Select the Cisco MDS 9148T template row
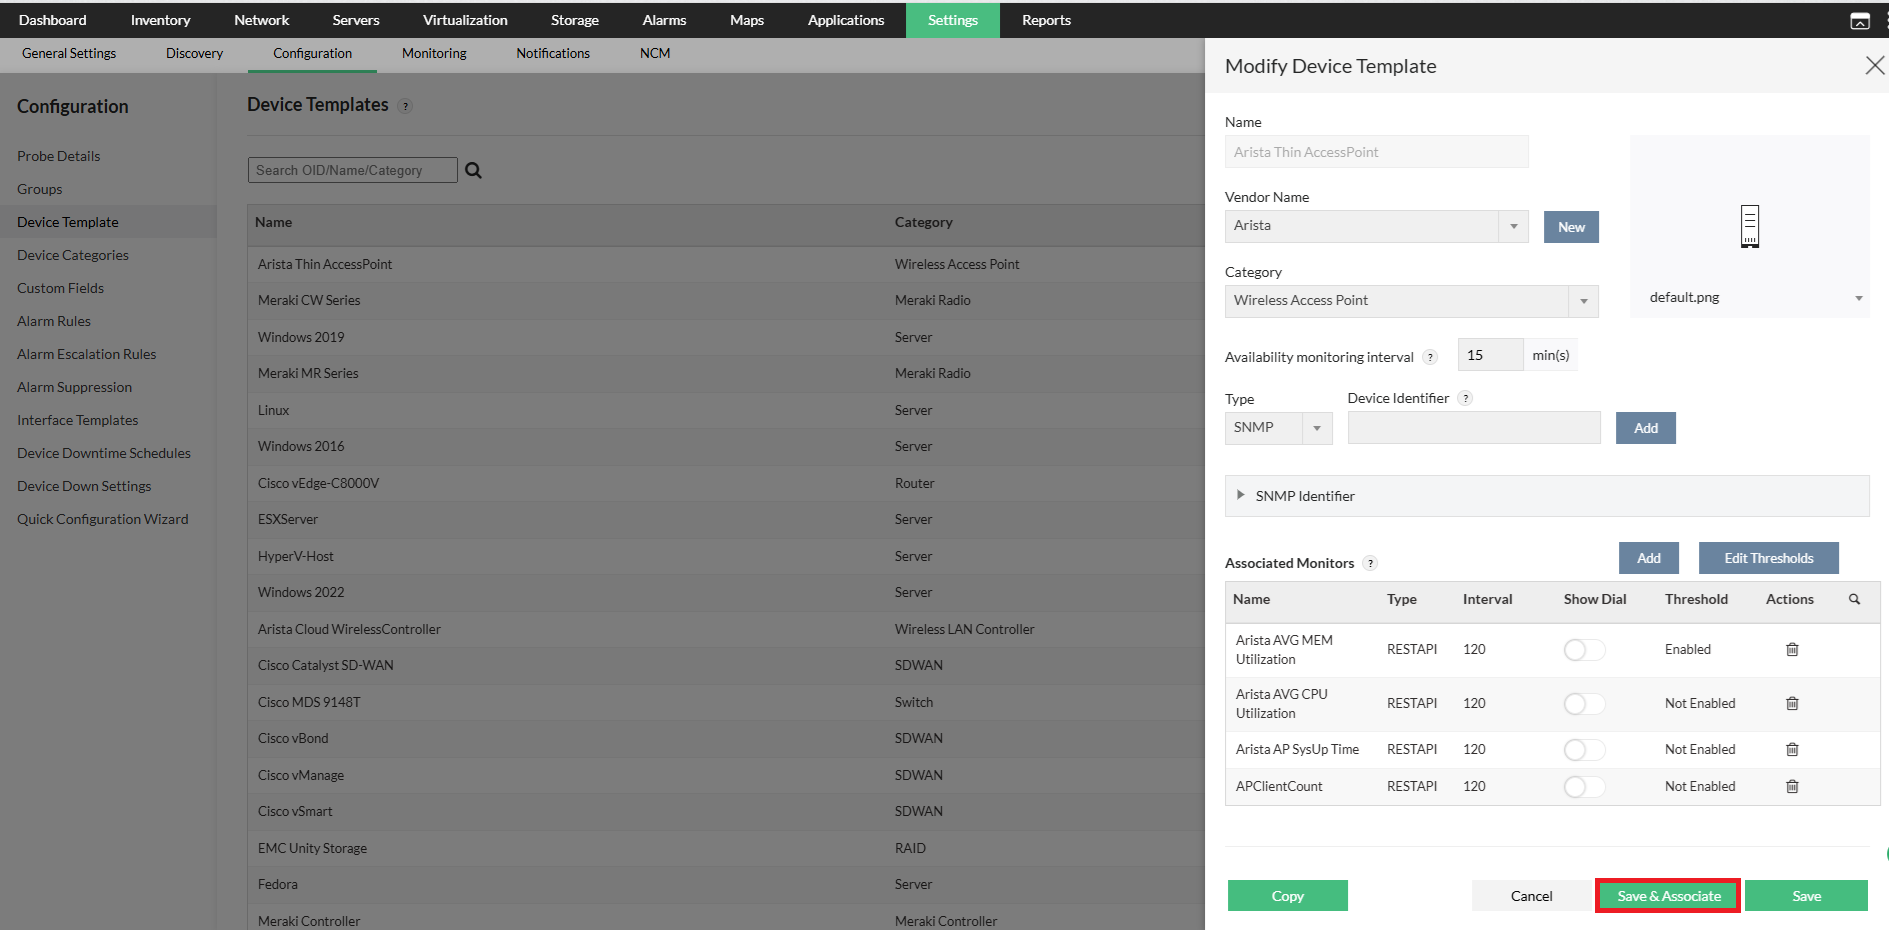This screenshot has height=930, width=1889. (x=726, y=702)
